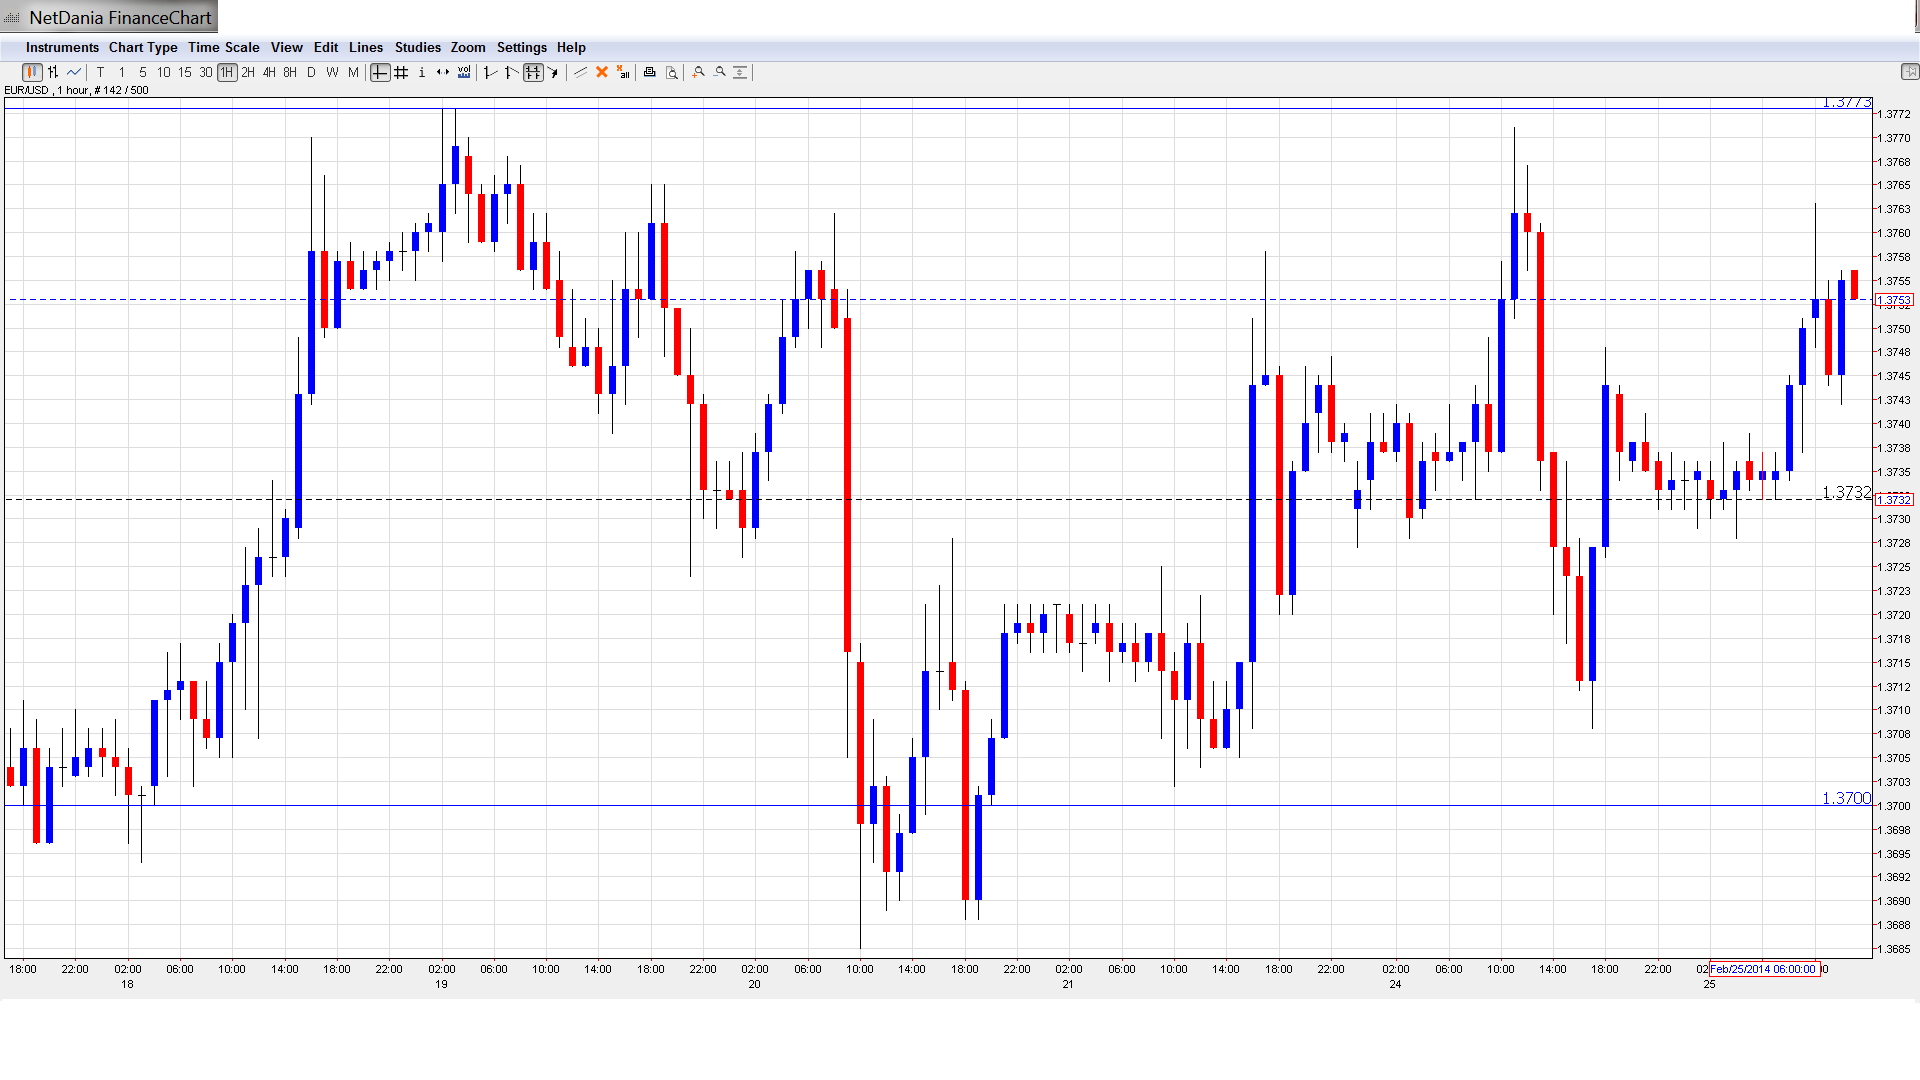Screen dimensions: 1920x1080
Task: Toggle the horizontal levels drawing tool
Action: 533,72
